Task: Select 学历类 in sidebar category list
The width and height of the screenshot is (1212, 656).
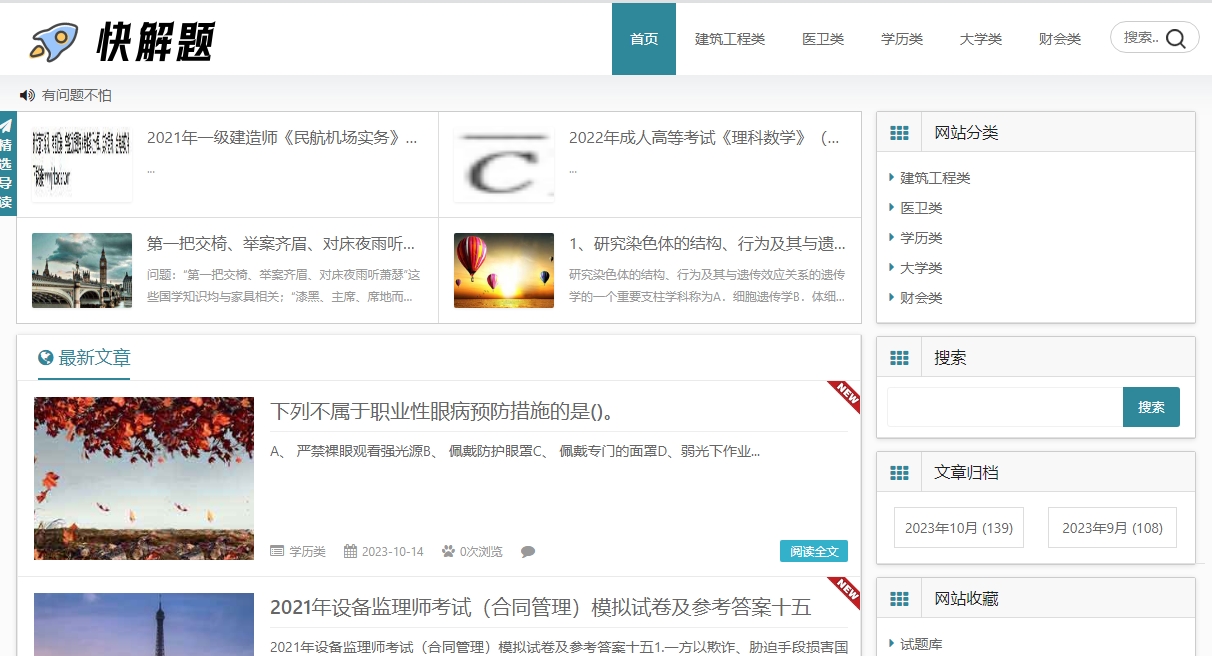Action: point(921,238)
